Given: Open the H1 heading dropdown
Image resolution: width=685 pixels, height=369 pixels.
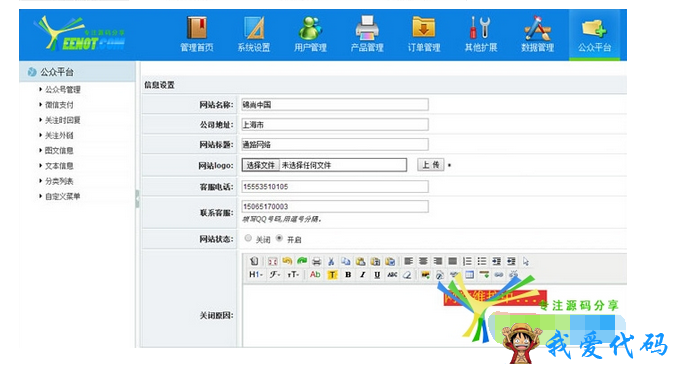Looking at the screenshot, I should click(x=256, y=275).
